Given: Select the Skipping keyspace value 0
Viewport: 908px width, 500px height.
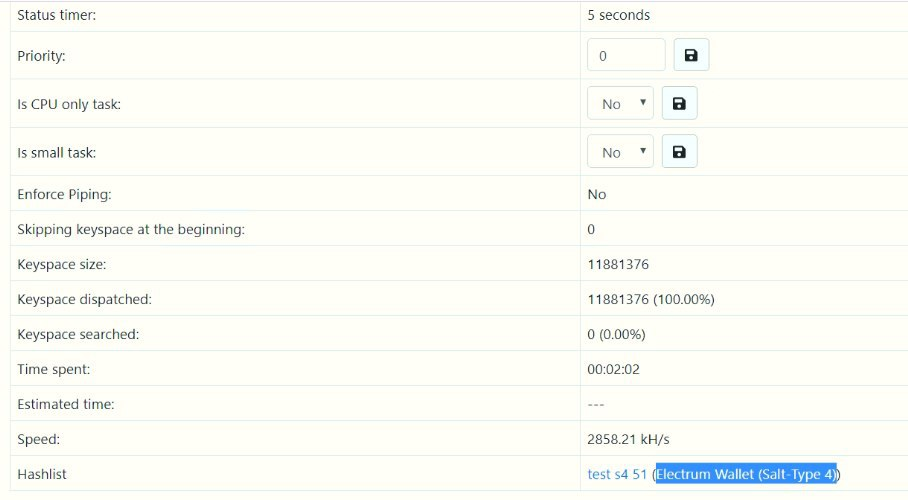Looking at the screenshot, I should (x=591, y=229).
